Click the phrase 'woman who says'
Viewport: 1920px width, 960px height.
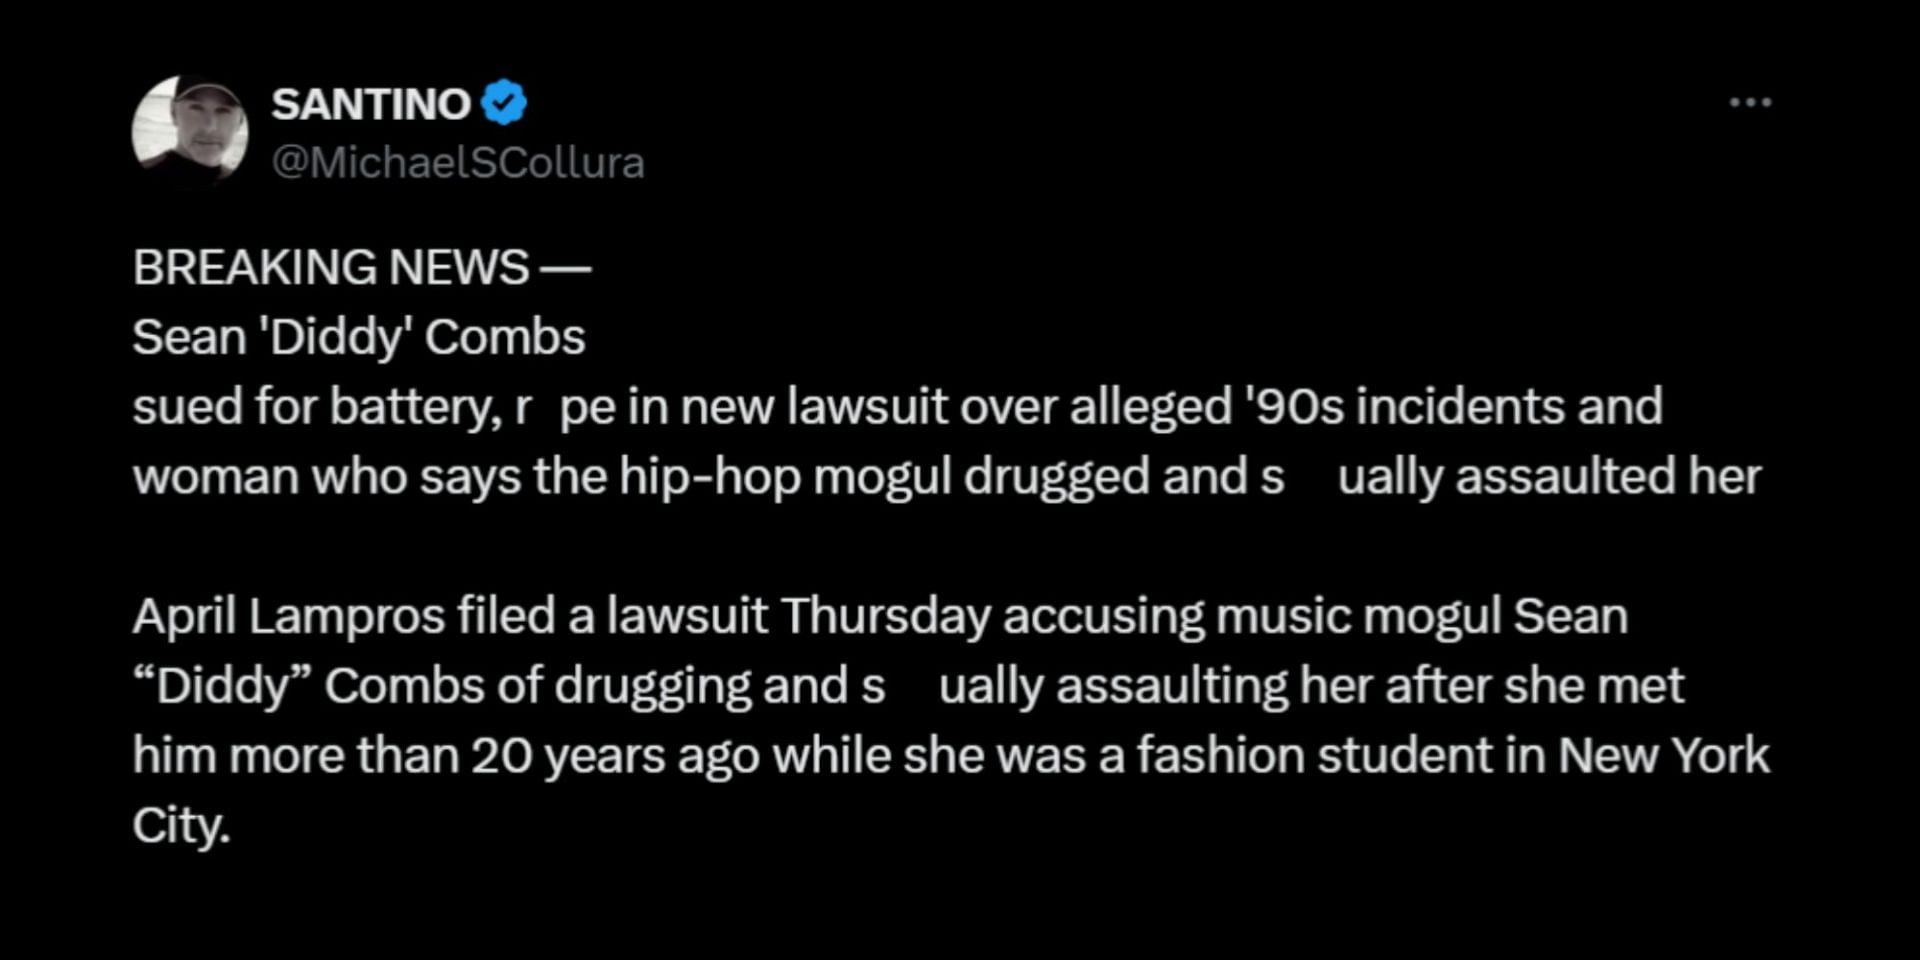coord(328,477)
